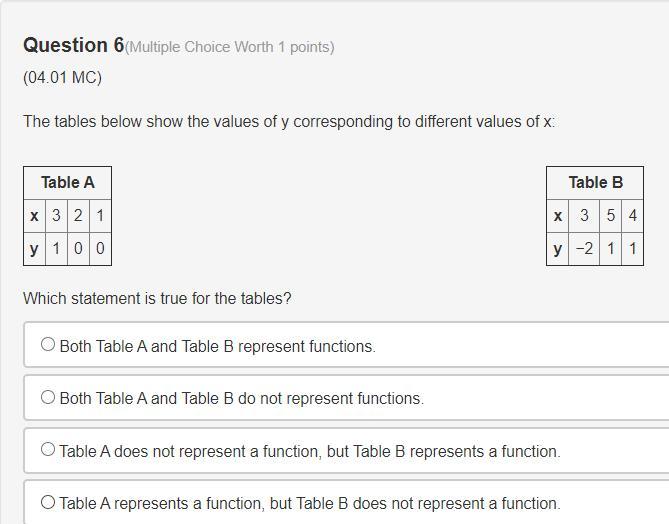Click the y row label in Table A
669x524 pixels.
[34, 248]
